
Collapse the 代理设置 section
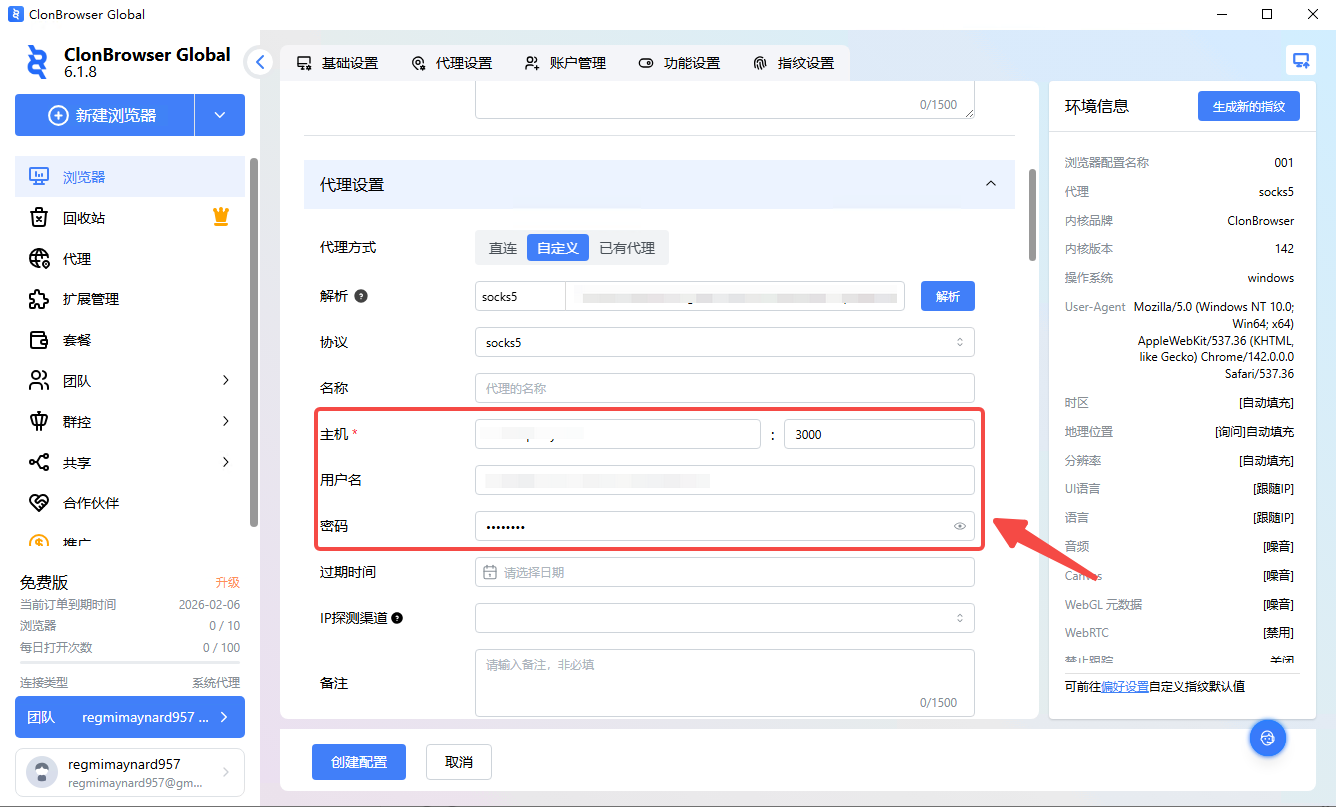991,184
